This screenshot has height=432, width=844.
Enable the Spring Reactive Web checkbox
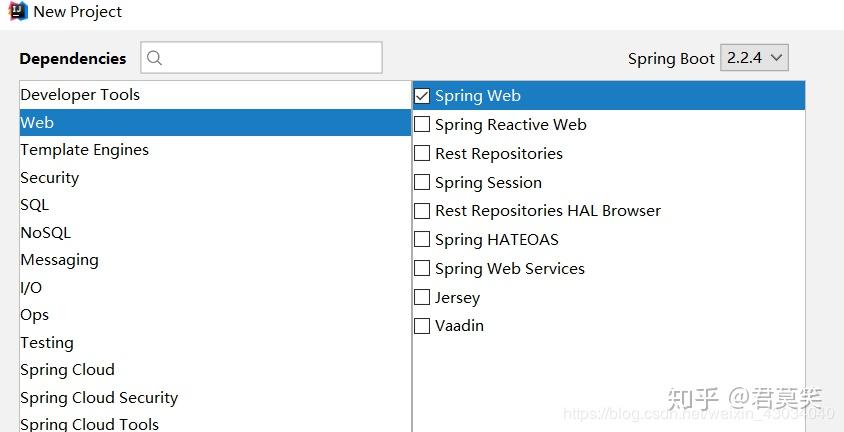coord(422,125)
